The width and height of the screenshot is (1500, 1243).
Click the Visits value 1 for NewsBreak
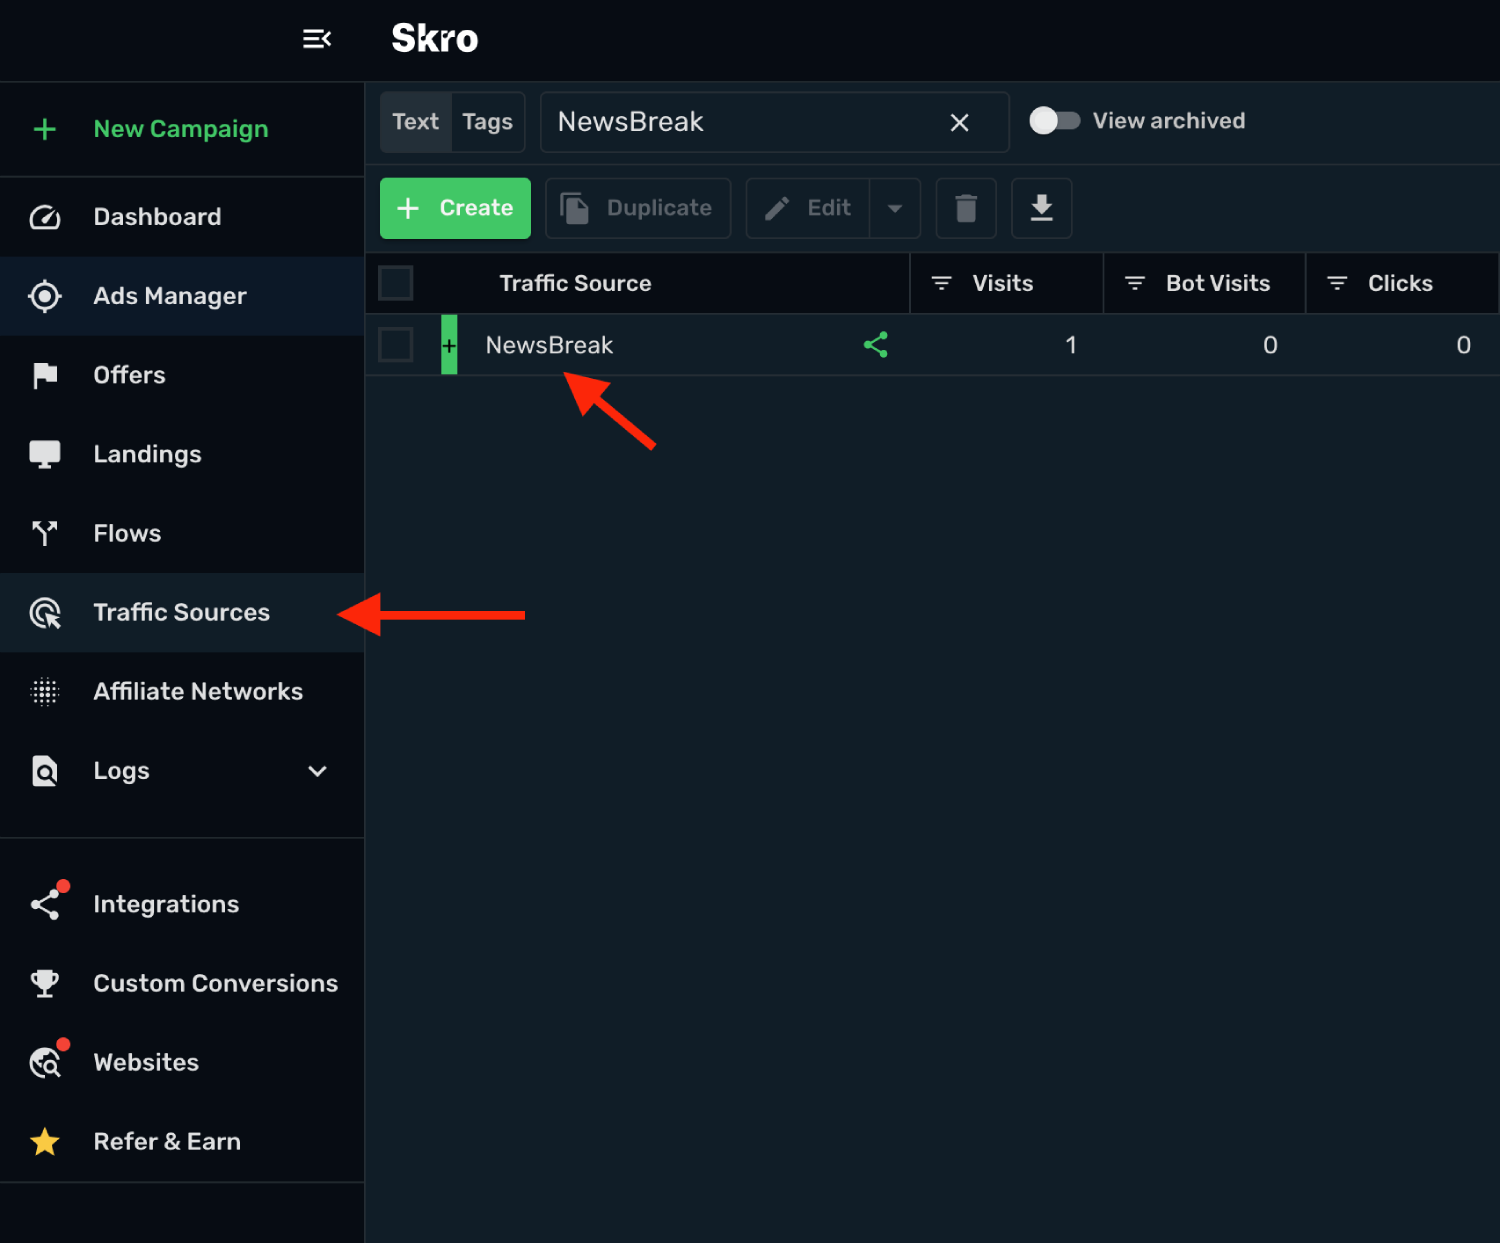coord(1071,345)
